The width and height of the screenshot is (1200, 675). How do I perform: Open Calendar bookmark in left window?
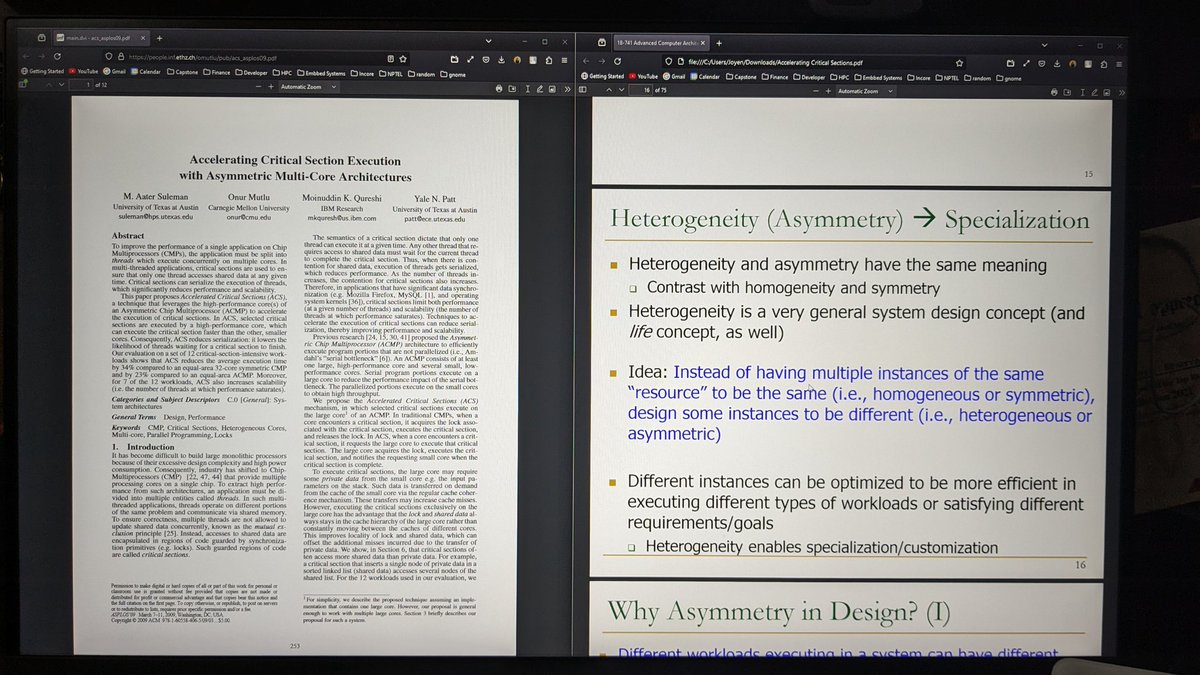pos(146,72)
